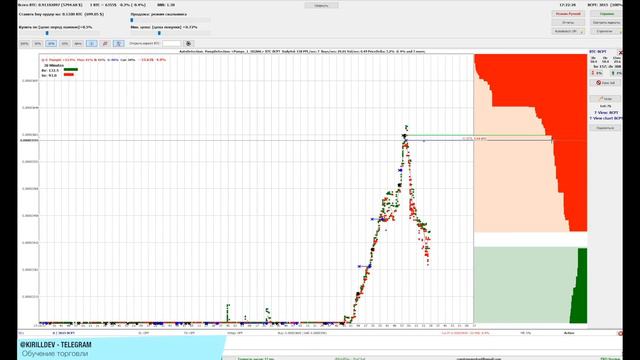Open the View chart BCPT link
The width and height of the screenshot is (640, 360).
point(606,118)
